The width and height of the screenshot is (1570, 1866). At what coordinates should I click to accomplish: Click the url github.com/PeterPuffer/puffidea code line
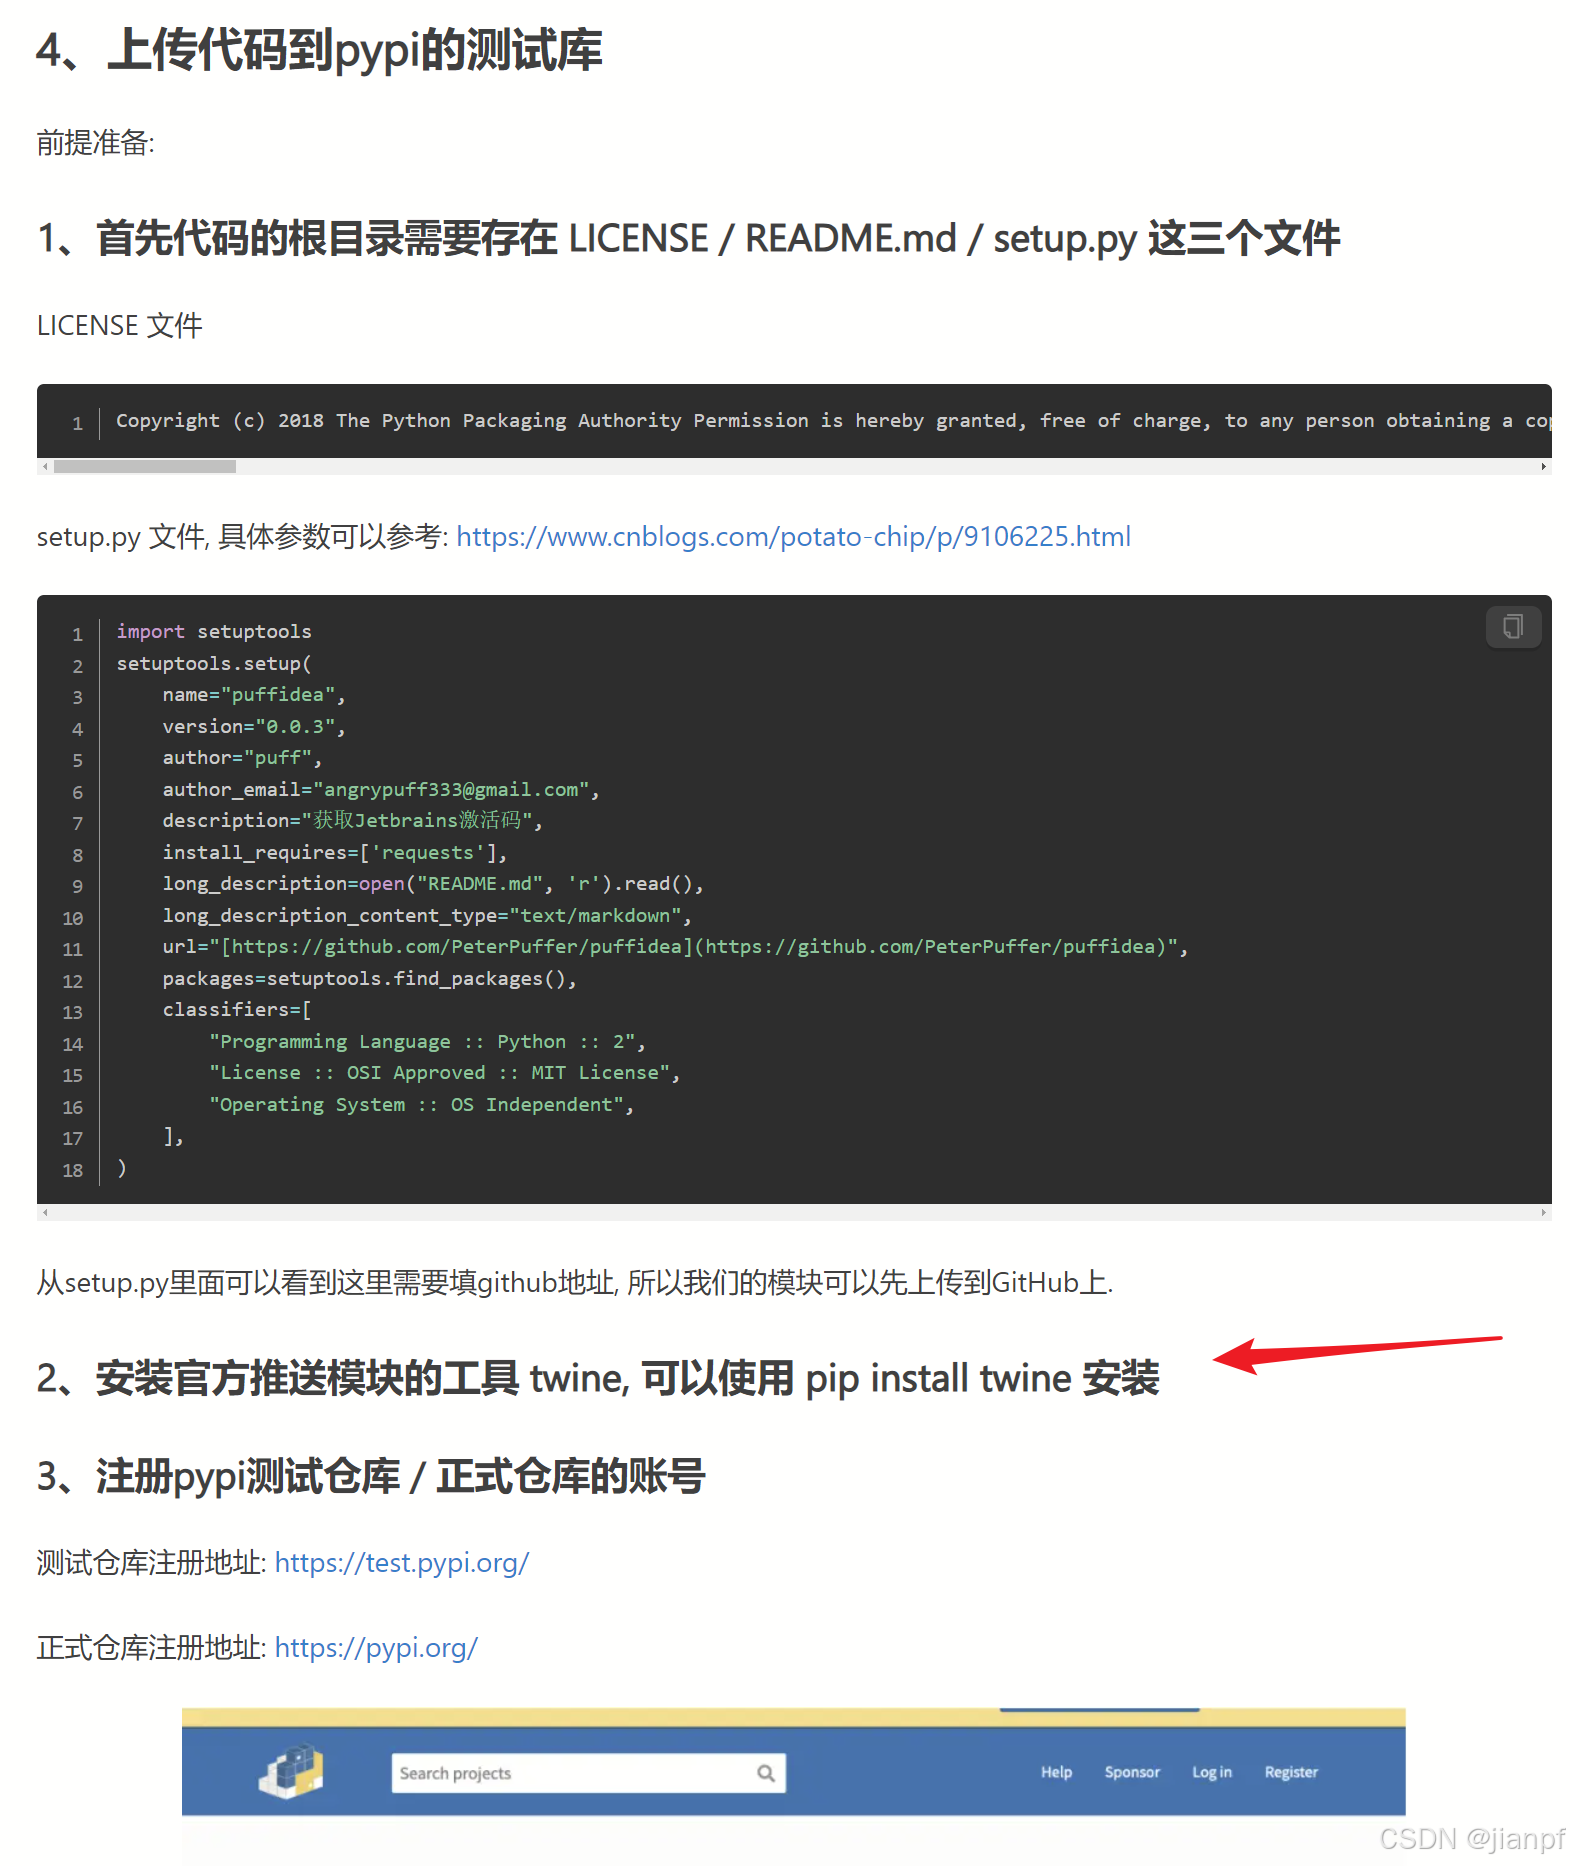pyautogui.click(x=675, y=947)
